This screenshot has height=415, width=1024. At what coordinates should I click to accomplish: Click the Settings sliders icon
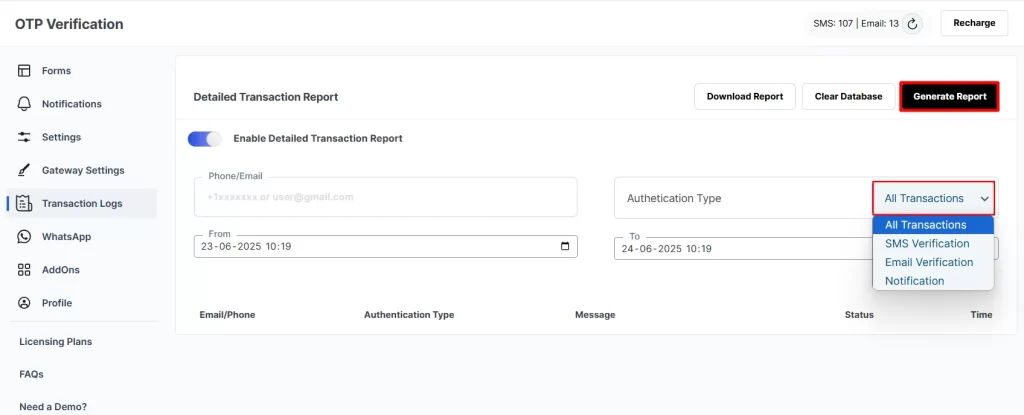24,137
